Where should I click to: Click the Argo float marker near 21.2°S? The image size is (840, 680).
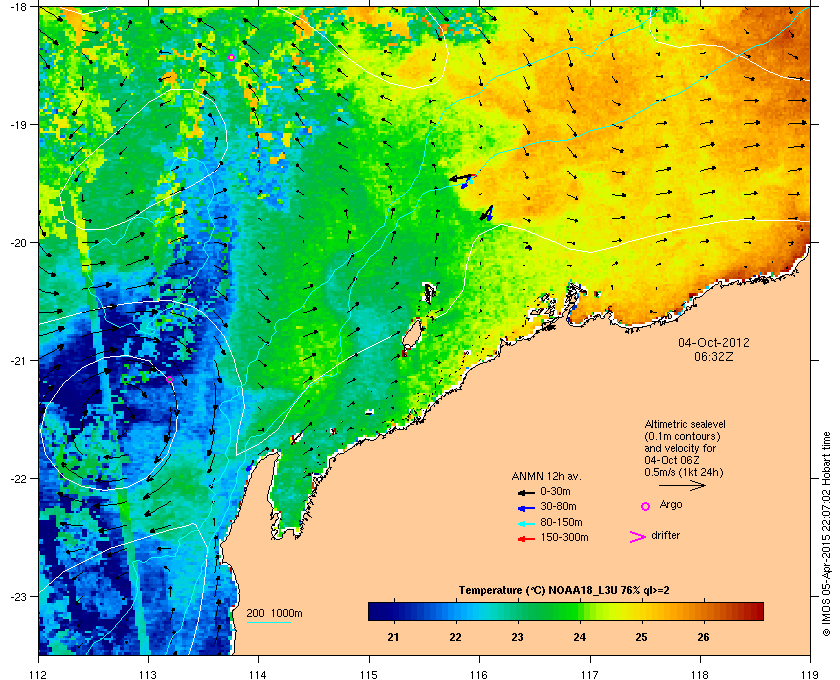[169, 379]
